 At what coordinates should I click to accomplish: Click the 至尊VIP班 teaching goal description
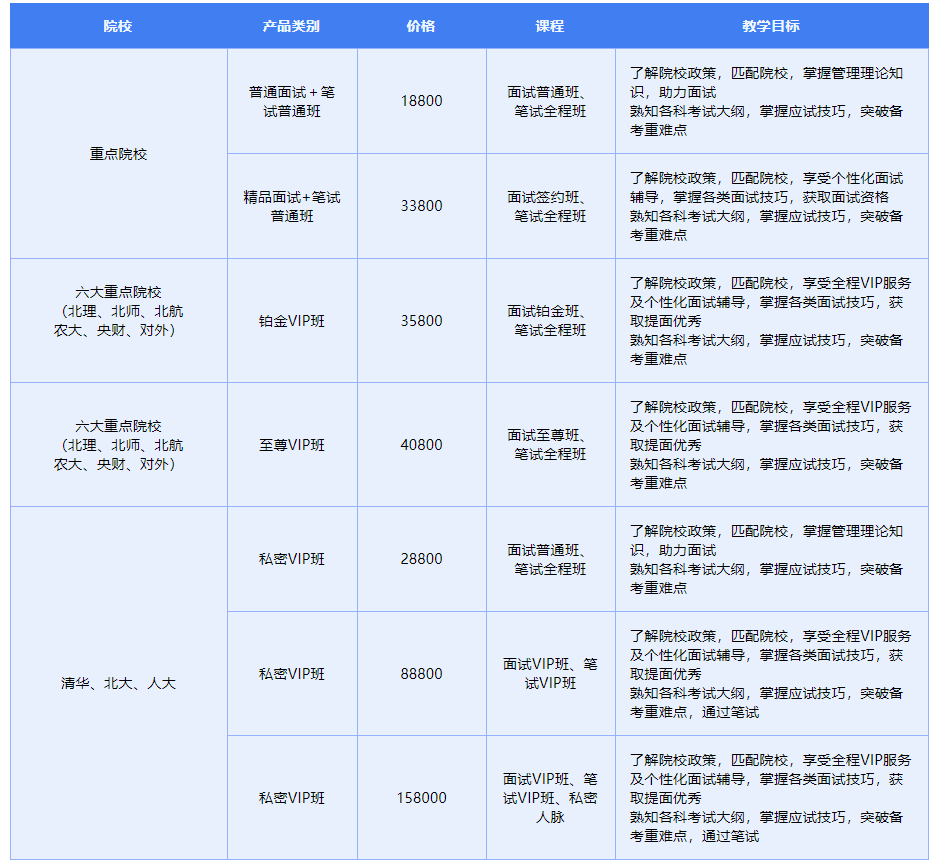[770, 444]
